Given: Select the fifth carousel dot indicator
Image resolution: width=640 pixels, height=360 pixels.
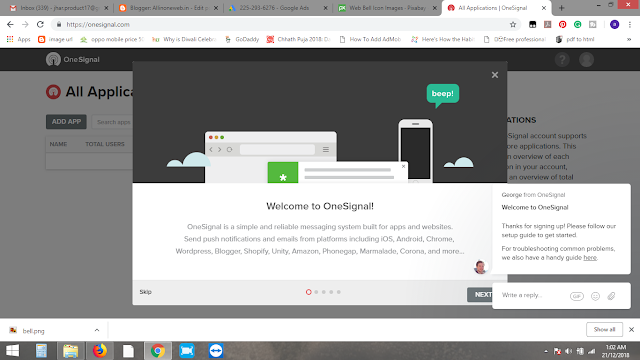Looking at the screenshot, I should (339, 292).
